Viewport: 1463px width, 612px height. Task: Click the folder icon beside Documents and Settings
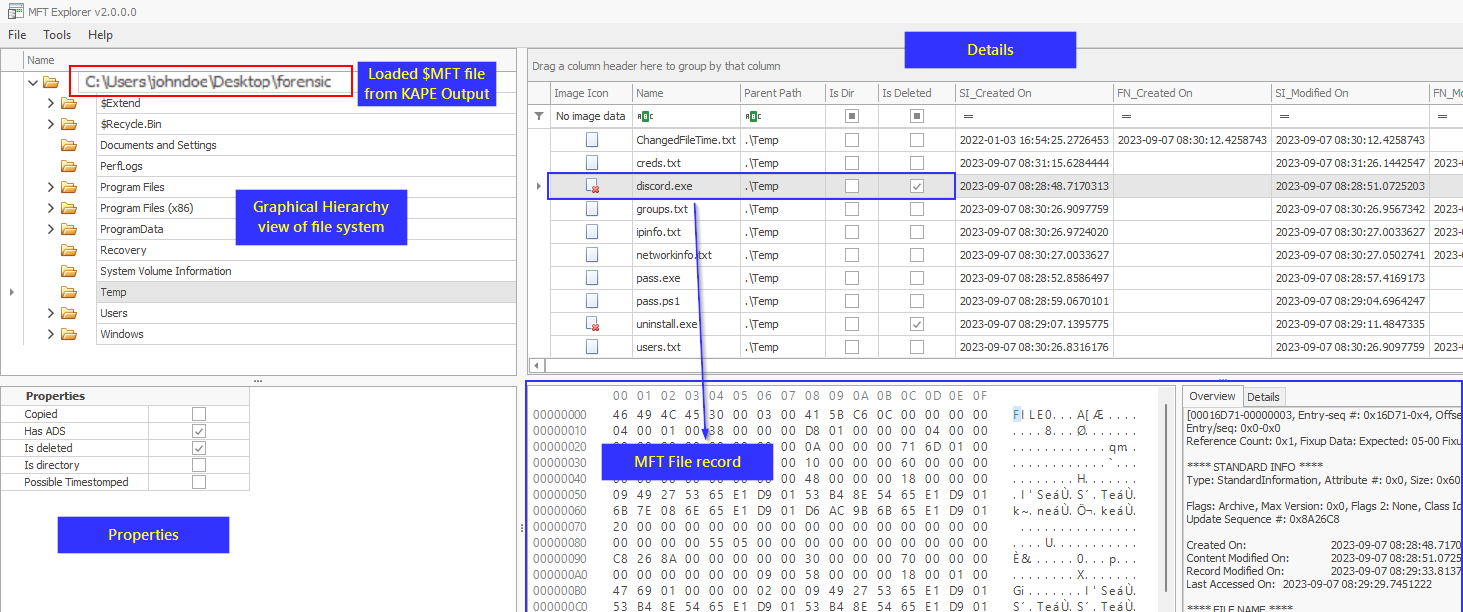pos(69,145)
